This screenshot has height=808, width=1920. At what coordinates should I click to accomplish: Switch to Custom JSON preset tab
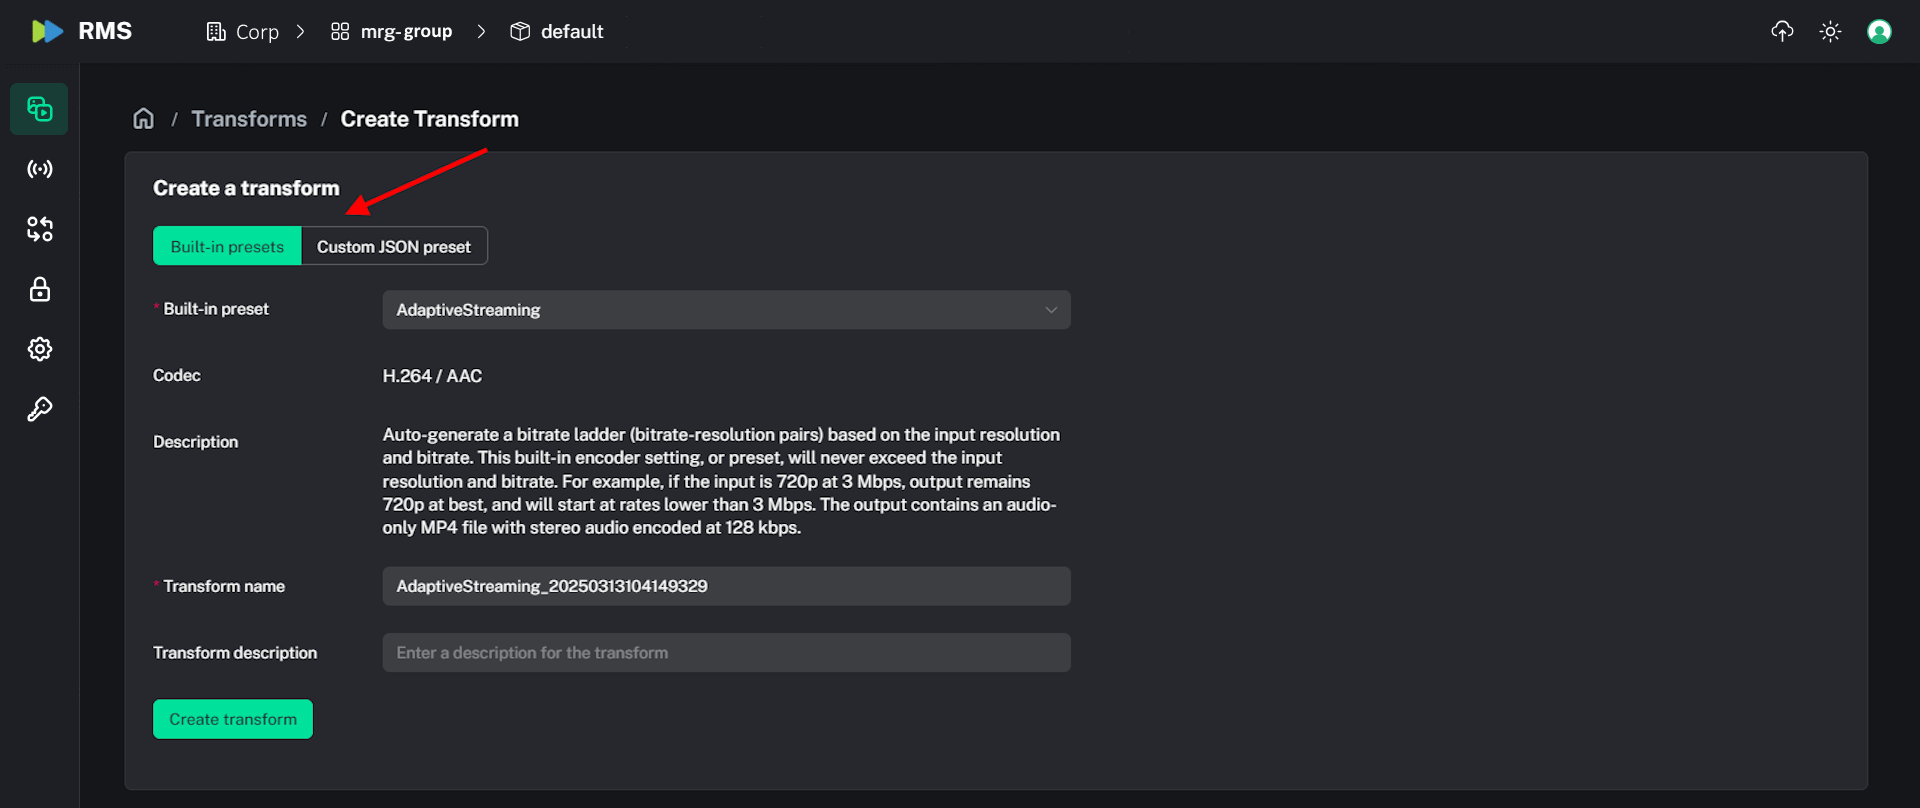394,246
